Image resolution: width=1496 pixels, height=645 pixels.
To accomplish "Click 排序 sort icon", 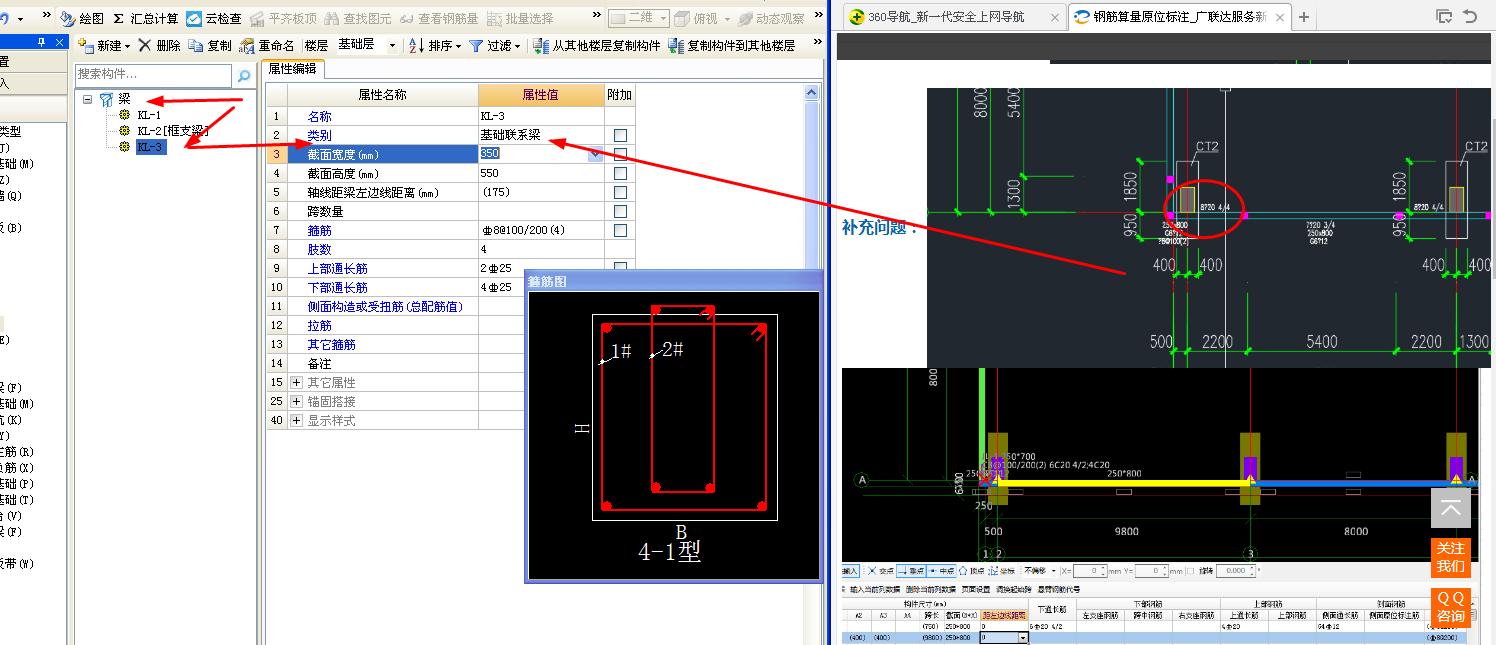I will 417,45.
